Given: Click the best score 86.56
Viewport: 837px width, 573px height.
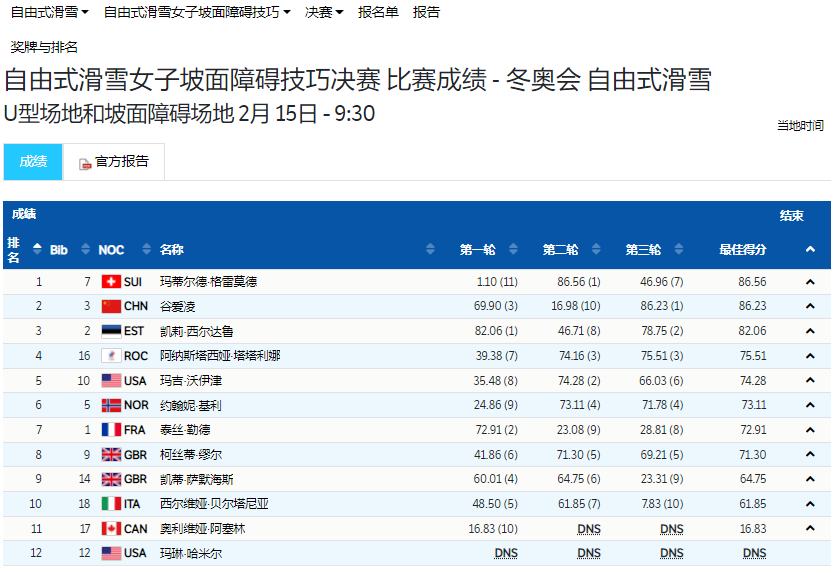Looking at the screenshot, I should (x=752, y=281).
